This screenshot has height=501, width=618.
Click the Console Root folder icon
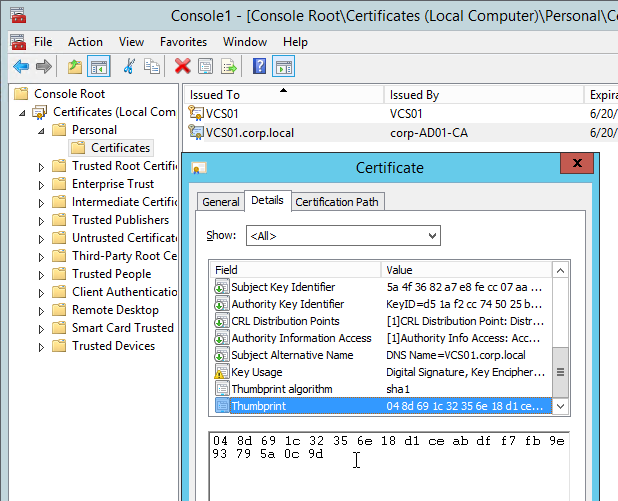point(21,94)
